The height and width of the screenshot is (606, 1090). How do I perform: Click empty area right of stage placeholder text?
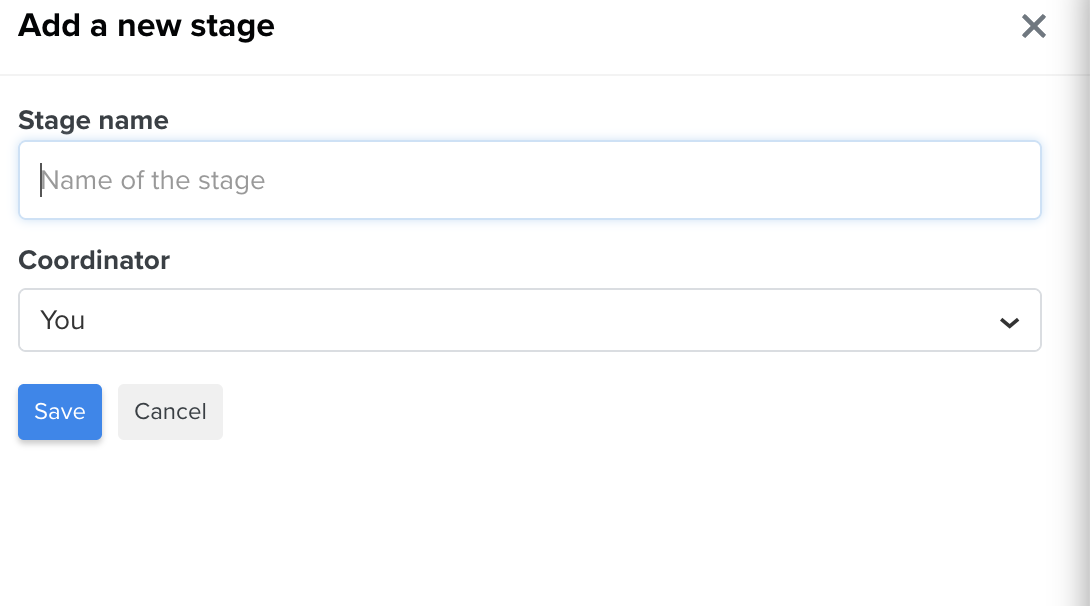[x=653, y=180]
